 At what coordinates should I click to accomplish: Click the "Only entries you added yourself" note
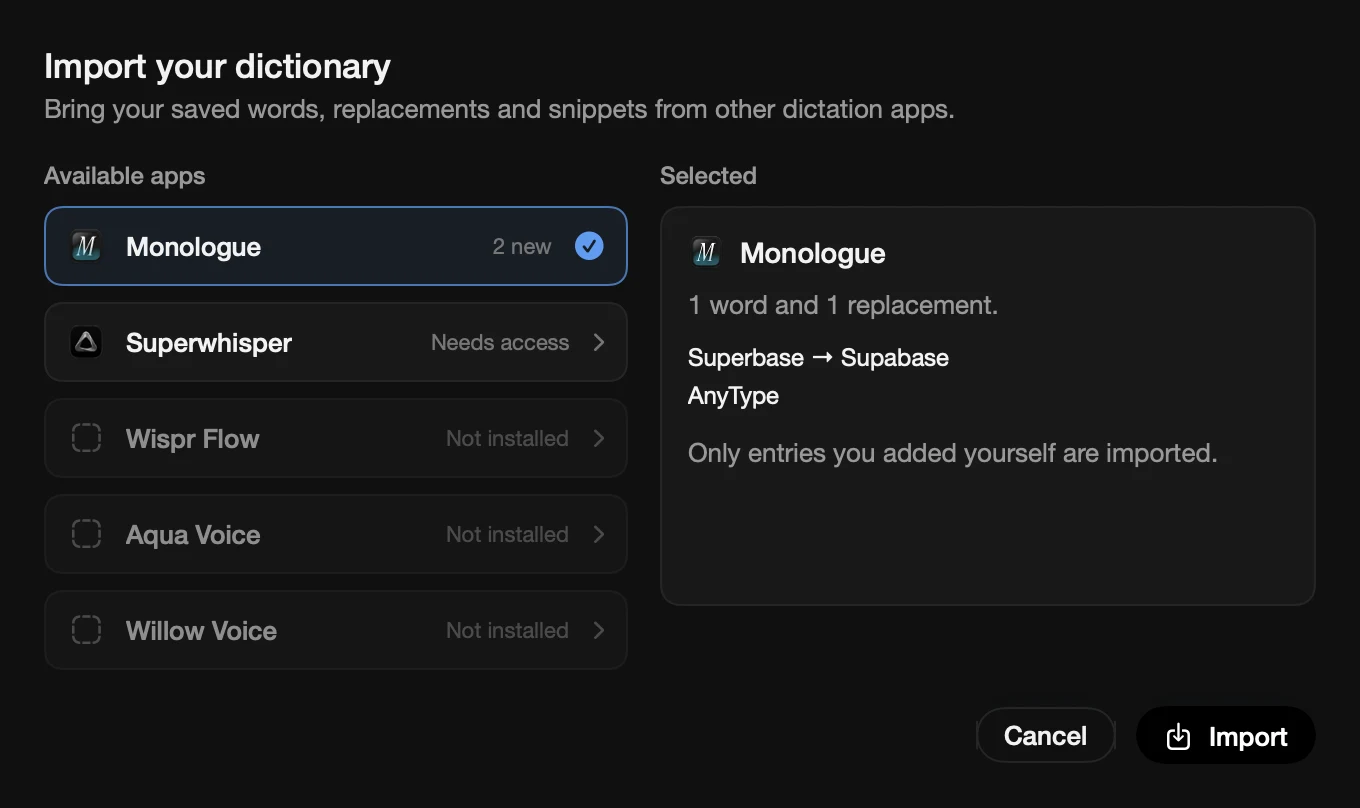(x=952, y=453)
